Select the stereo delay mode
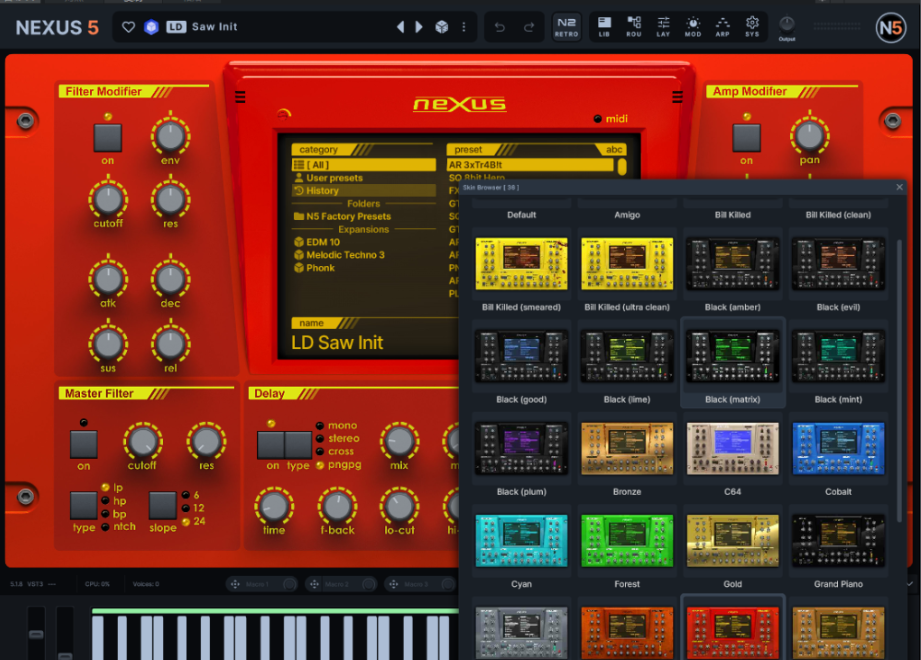 (320, 438)
